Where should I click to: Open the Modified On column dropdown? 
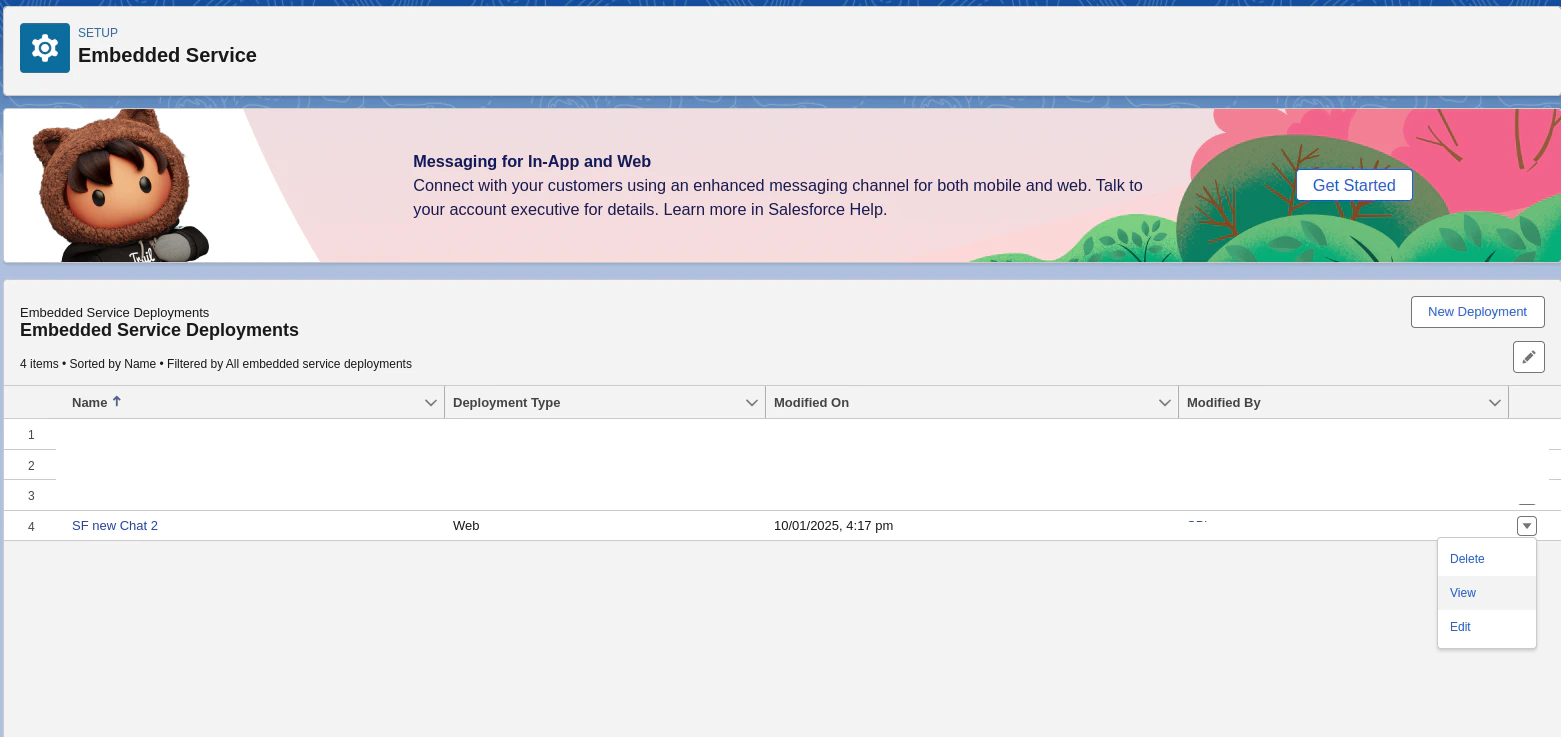(x=1163, y=402)
